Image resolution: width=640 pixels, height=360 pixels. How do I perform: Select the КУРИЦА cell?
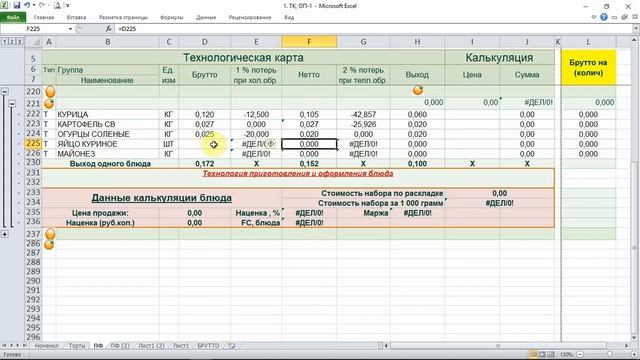(x=107, y=114)
